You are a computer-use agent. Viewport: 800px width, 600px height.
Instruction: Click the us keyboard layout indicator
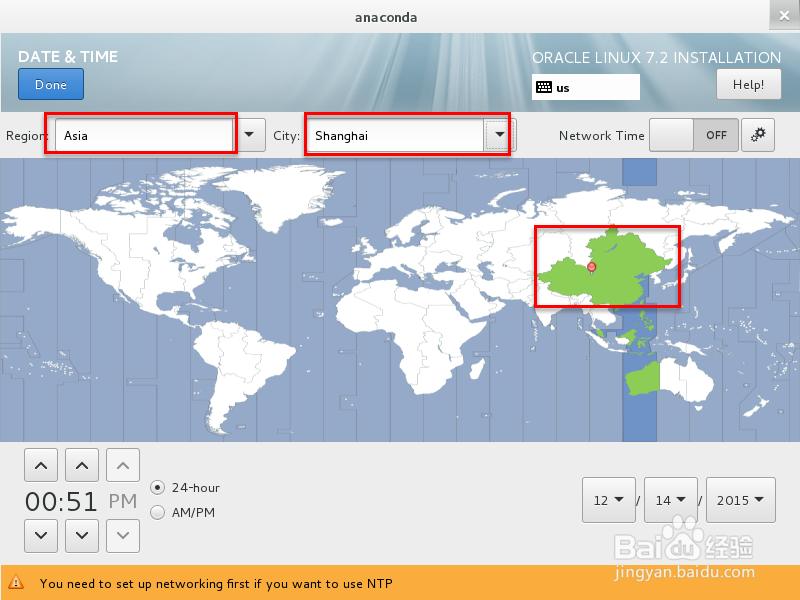(586, 87)
